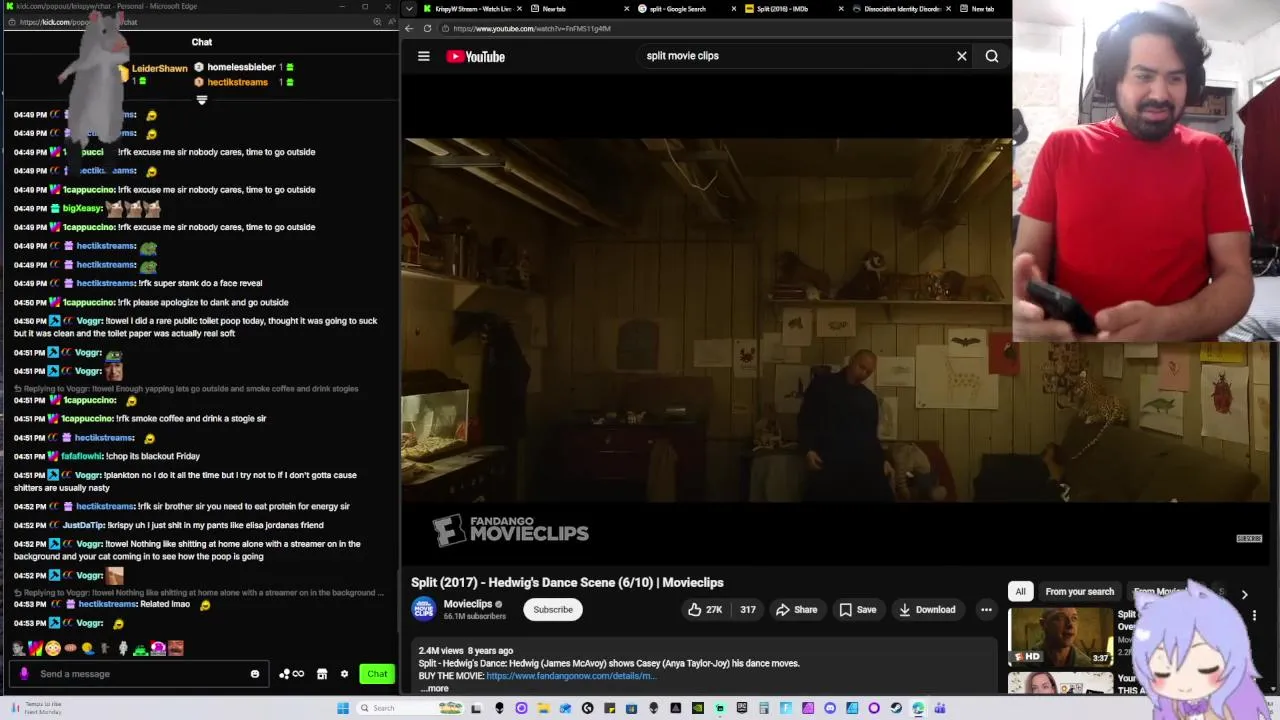Open the browser tab list dropdown
The height and width of the screenshot is (720, 1280).
click(x=409, y=8)
